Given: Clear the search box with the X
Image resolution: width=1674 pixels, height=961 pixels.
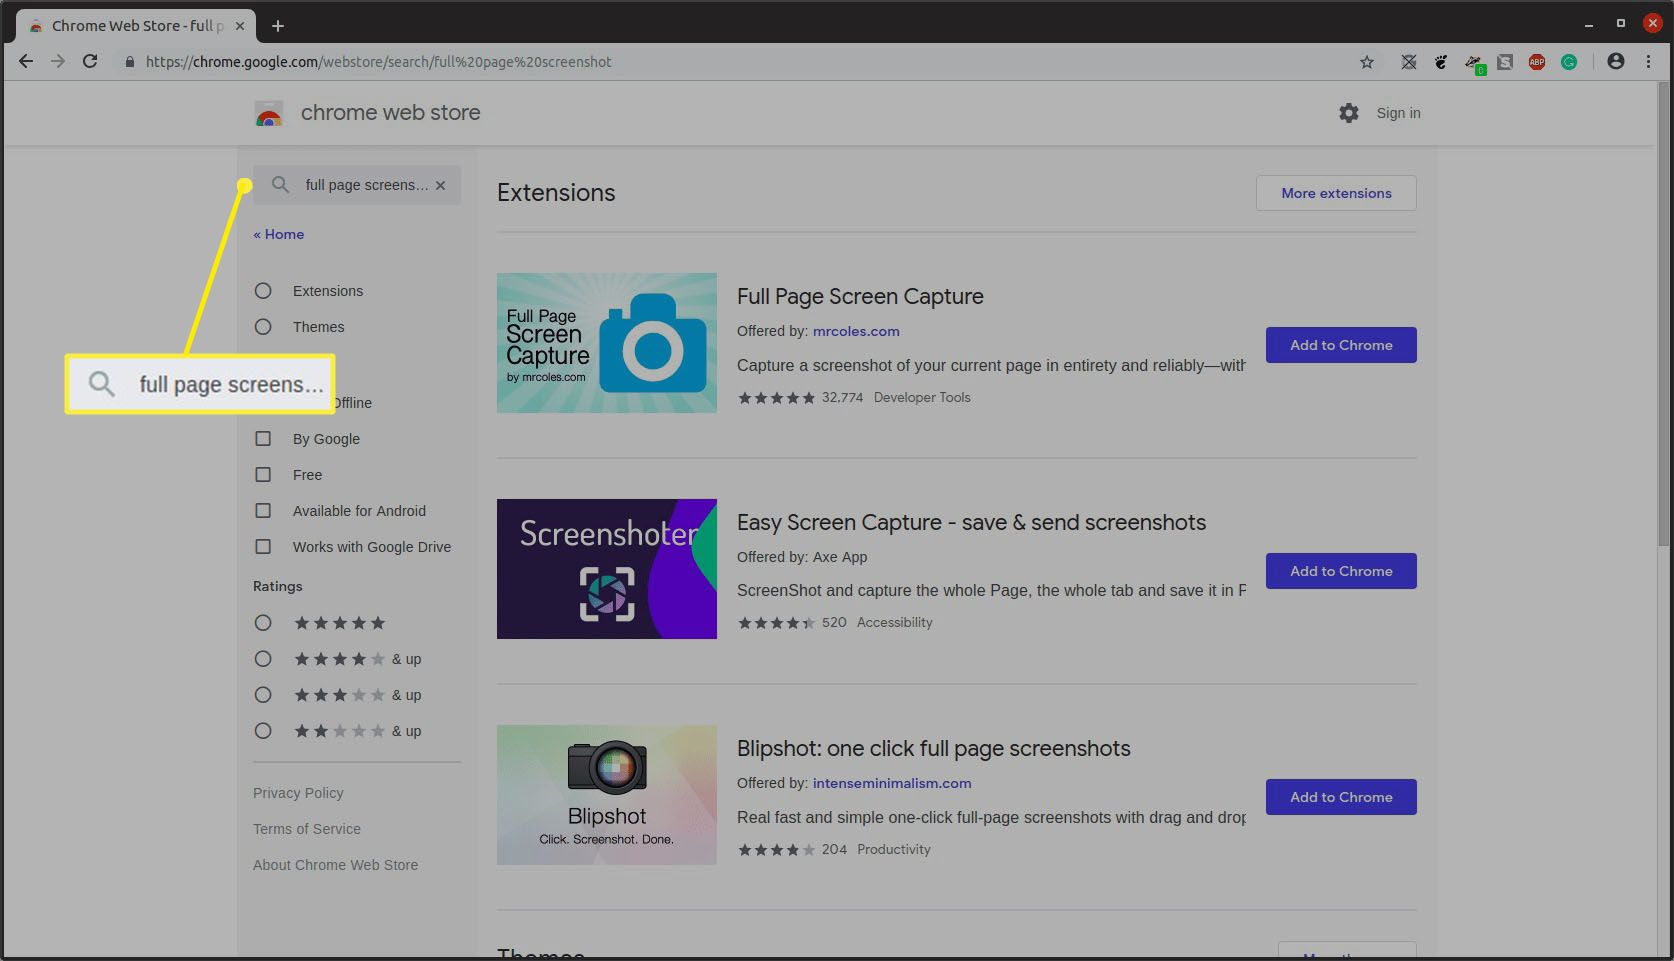Looking at the screenshot, I should coord(440,185).
